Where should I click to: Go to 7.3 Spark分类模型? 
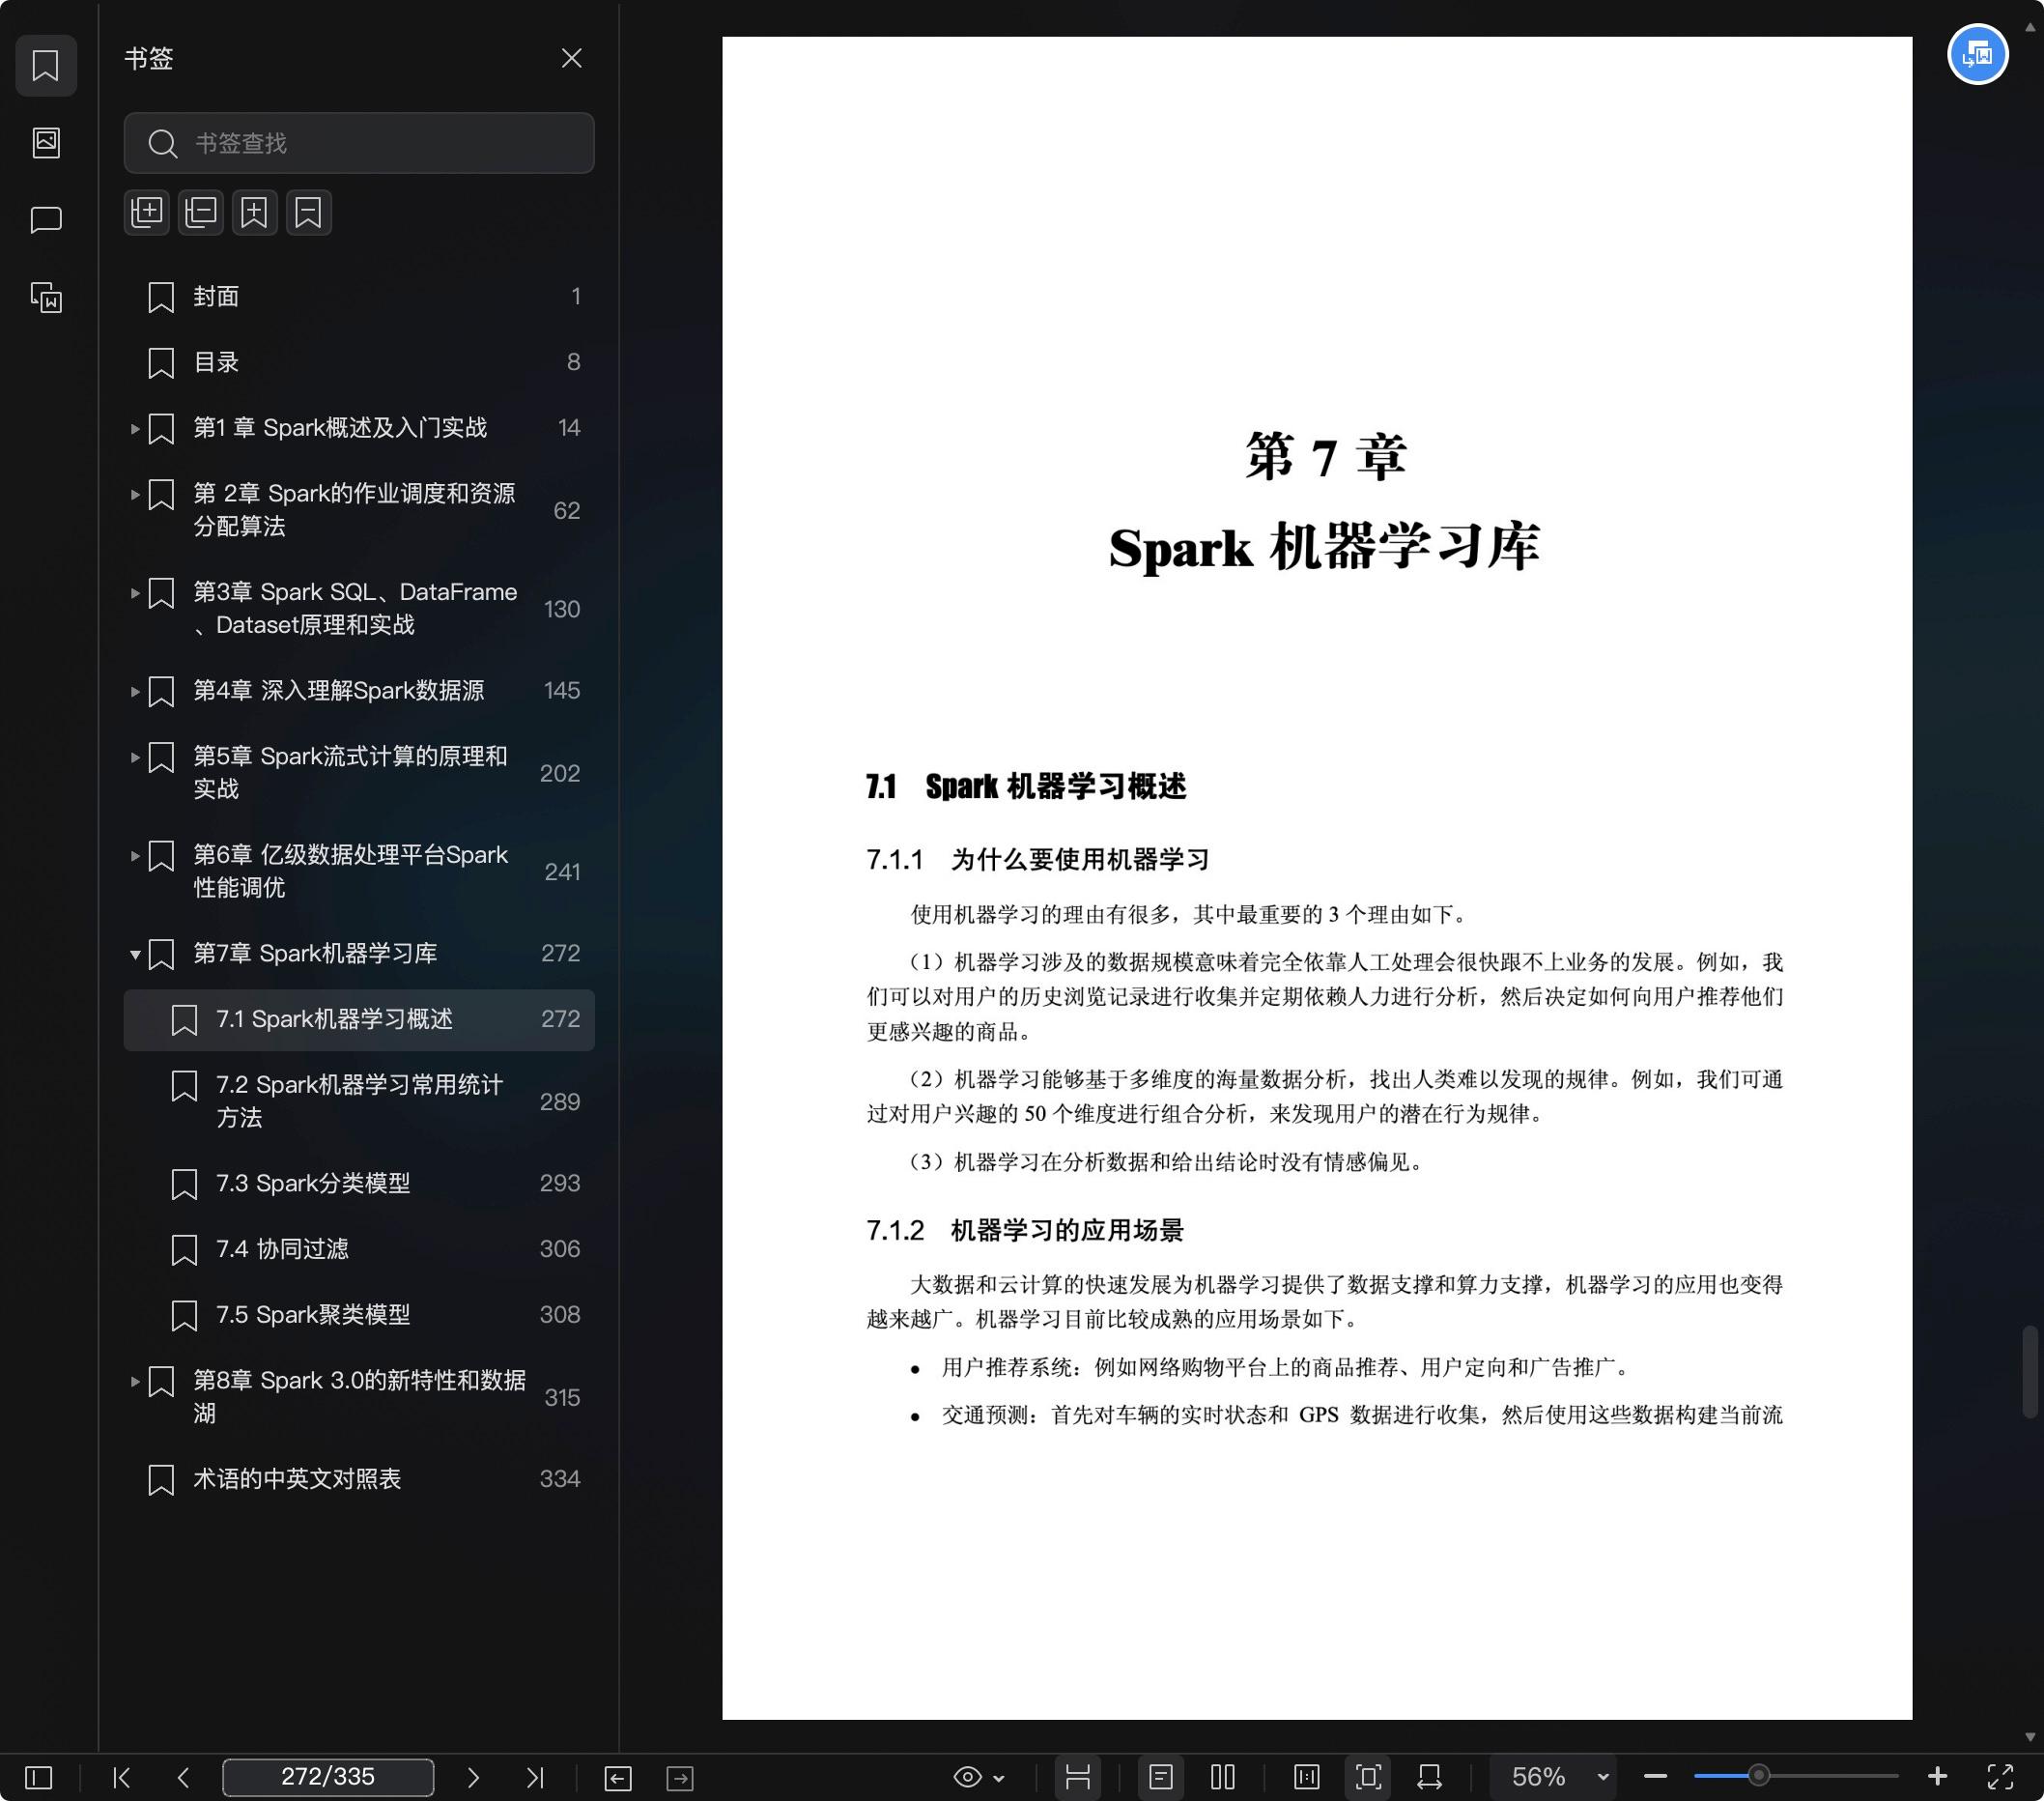[359, 1184]
